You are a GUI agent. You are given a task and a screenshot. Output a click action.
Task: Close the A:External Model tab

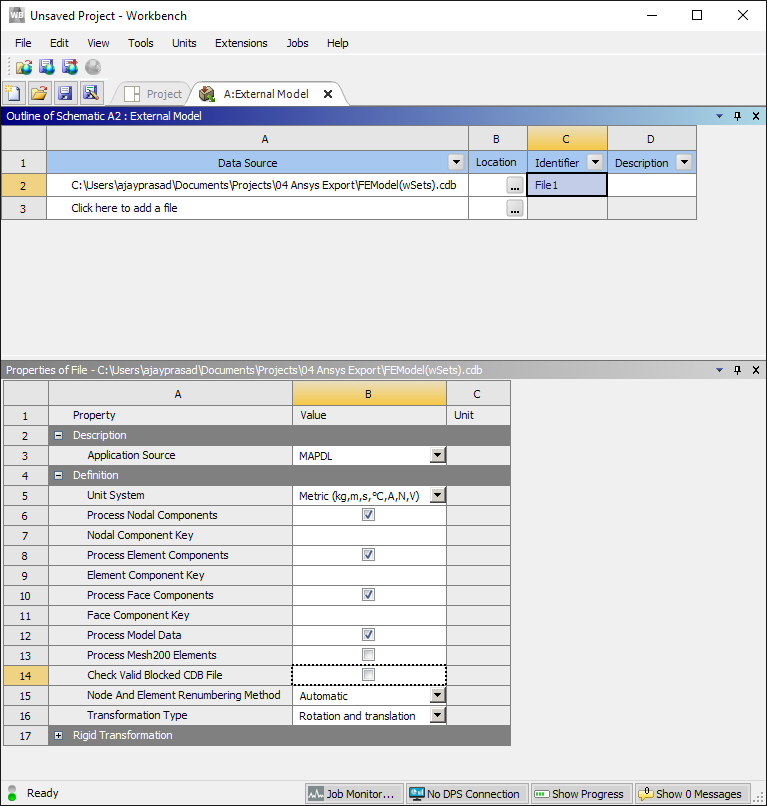click(x=328, y=94)
